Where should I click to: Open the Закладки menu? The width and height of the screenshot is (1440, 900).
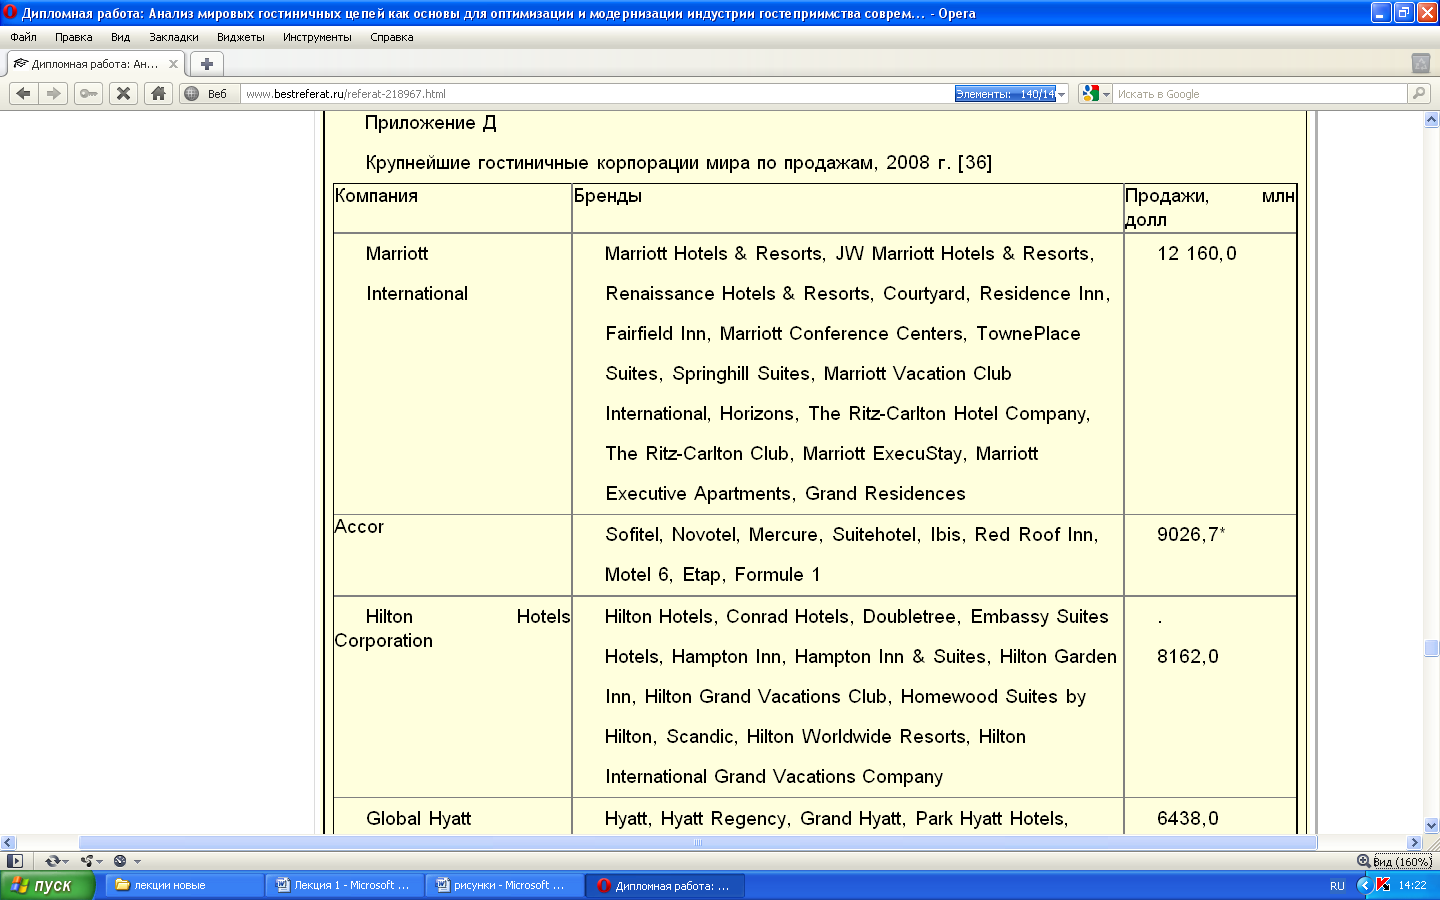pyautogui.click(x=173, y=37)
